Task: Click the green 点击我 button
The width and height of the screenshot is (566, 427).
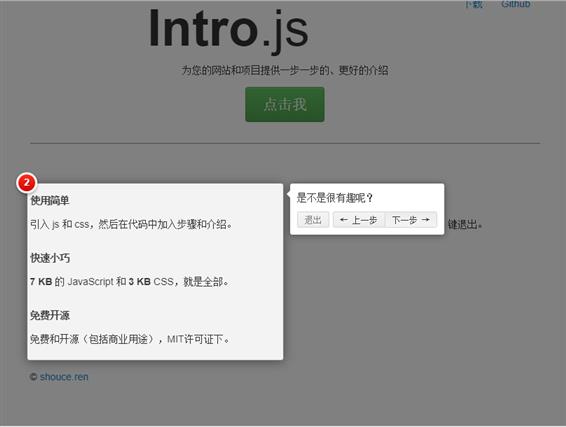Action: [x=285, y=104]
